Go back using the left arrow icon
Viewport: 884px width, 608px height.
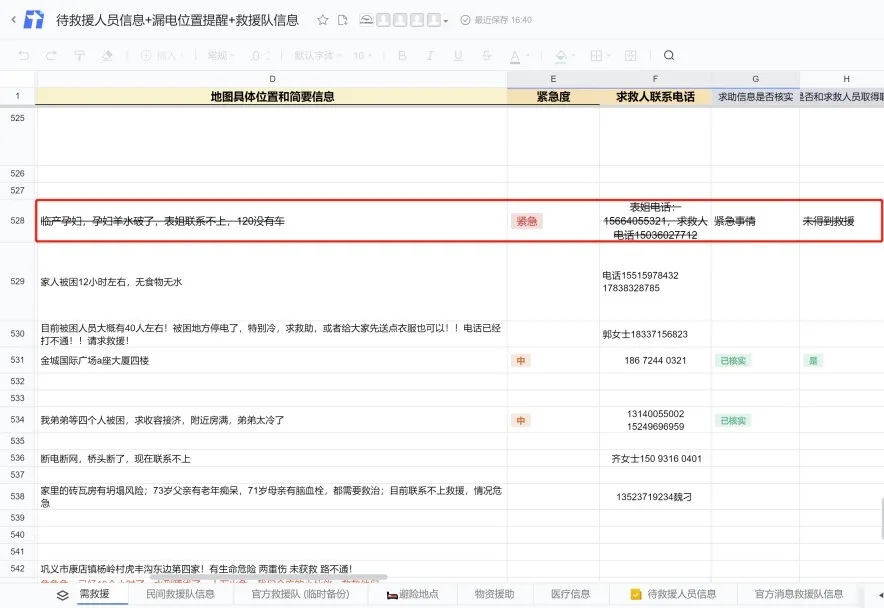click(13, 20)
